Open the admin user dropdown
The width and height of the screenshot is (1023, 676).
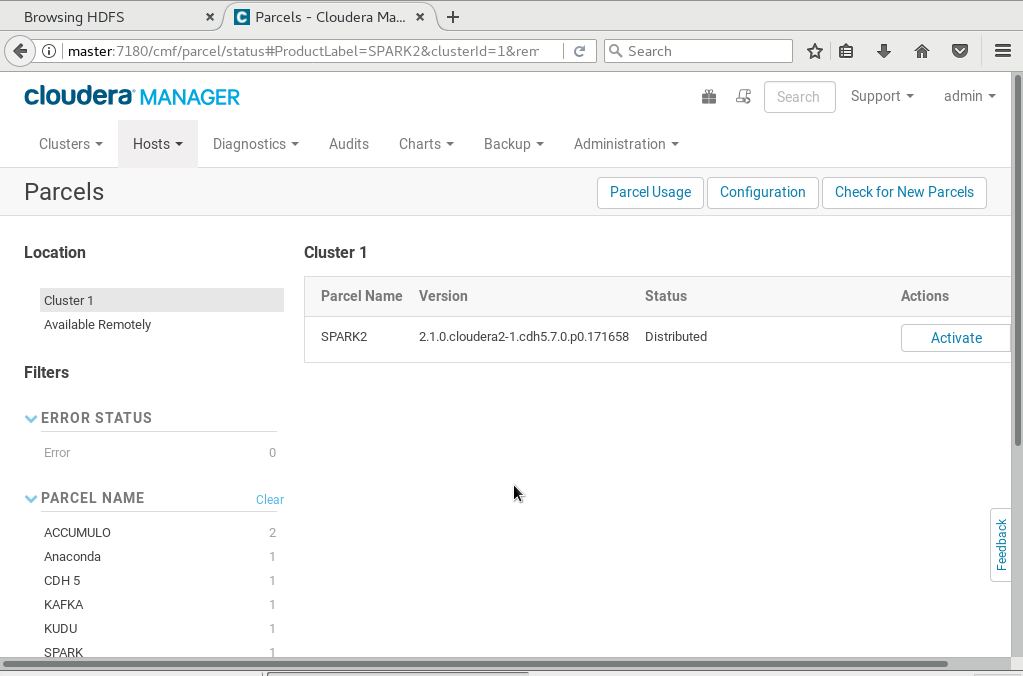click(970, 96)
